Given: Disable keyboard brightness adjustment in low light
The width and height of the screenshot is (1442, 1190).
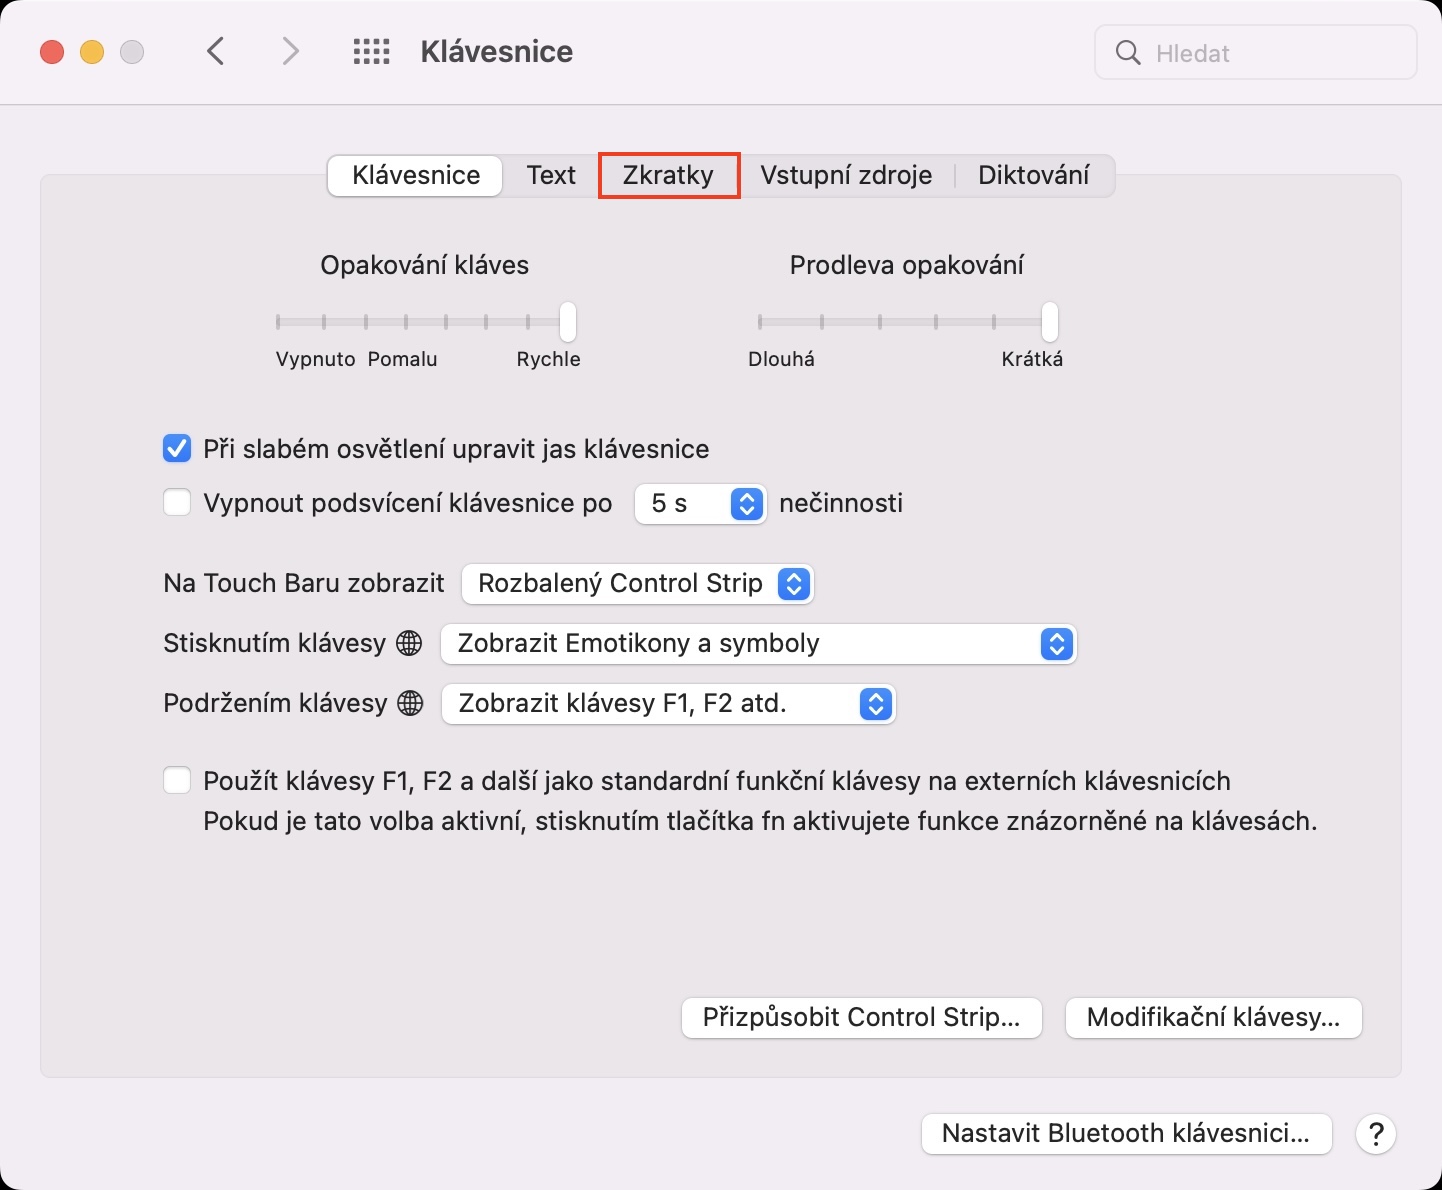Looking at the screenshot, I should [177, 449].
